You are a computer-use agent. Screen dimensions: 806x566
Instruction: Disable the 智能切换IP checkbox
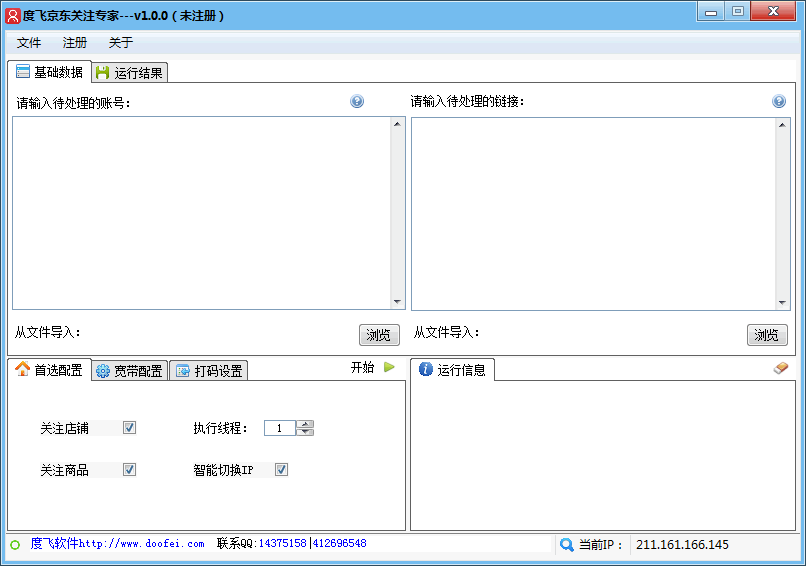[x=281, y=469]
